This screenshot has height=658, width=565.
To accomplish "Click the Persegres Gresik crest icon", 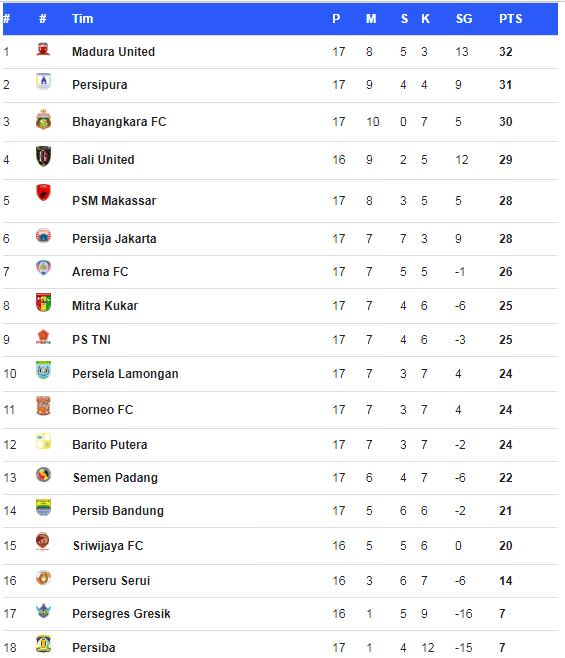I will (43, 611).
